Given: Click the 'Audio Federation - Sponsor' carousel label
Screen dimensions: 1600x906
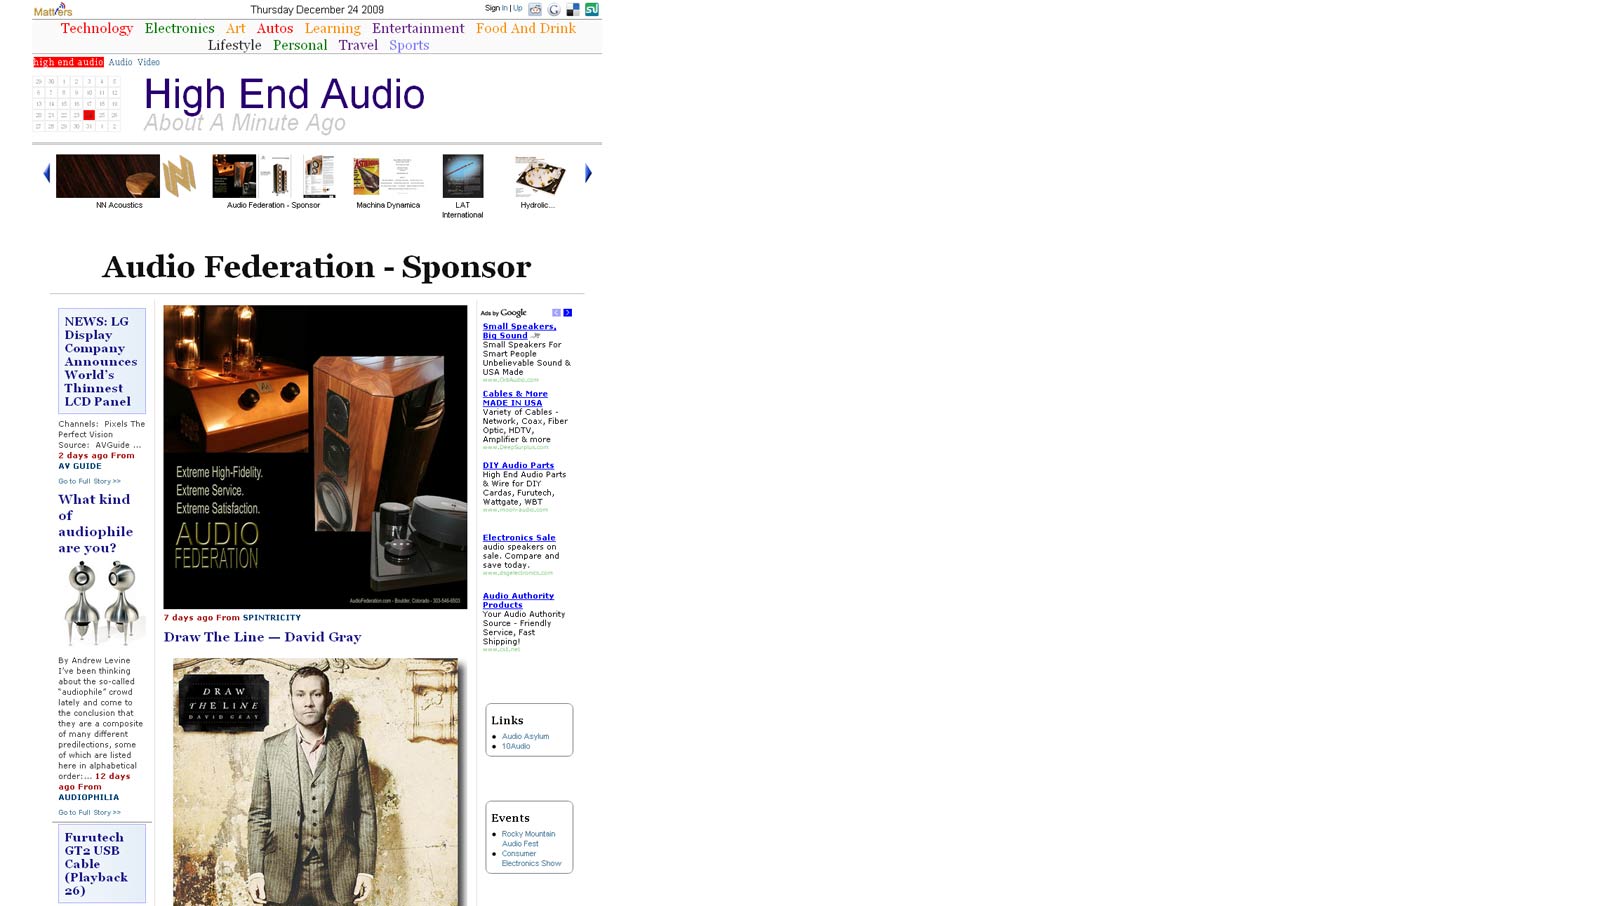Looking at the screenshot, I should pos(273,205).
